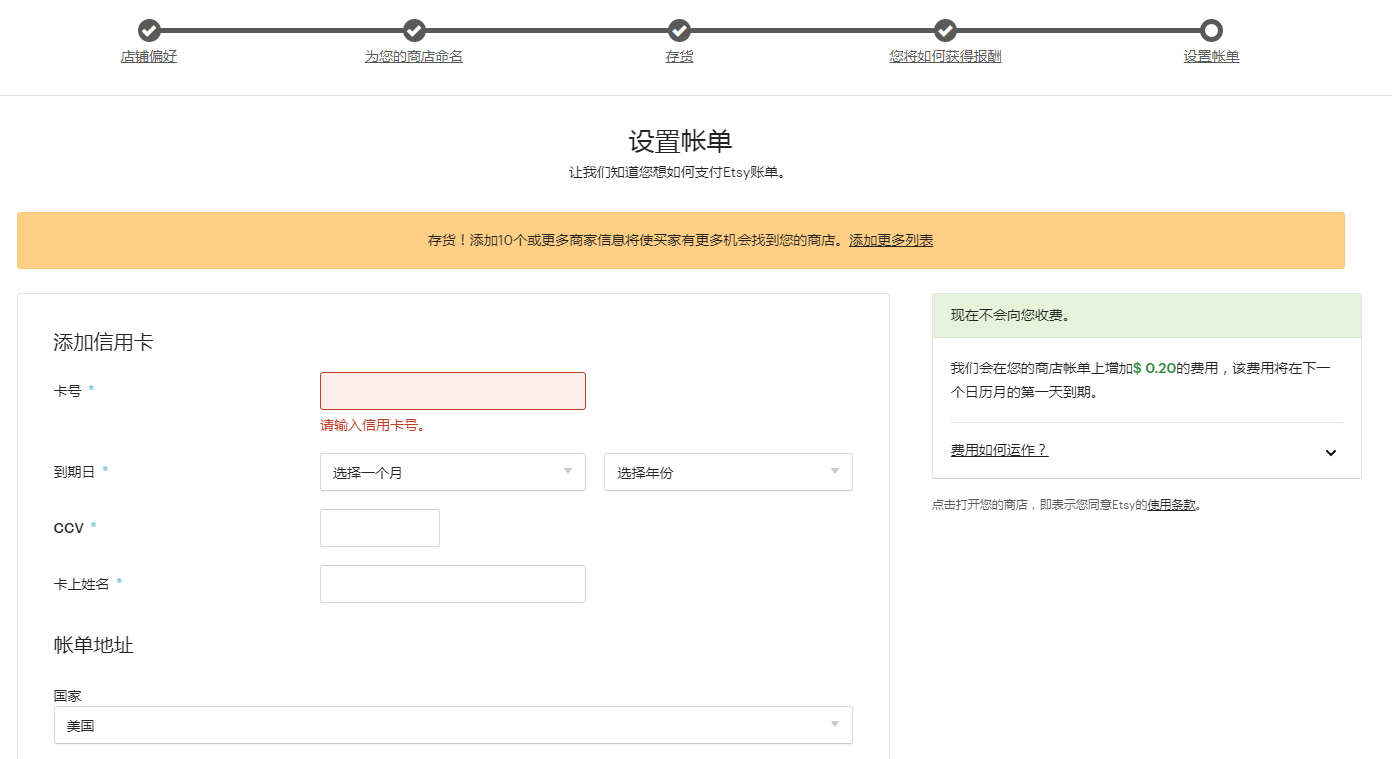Click the CCV input field

[x=379, y=528]
